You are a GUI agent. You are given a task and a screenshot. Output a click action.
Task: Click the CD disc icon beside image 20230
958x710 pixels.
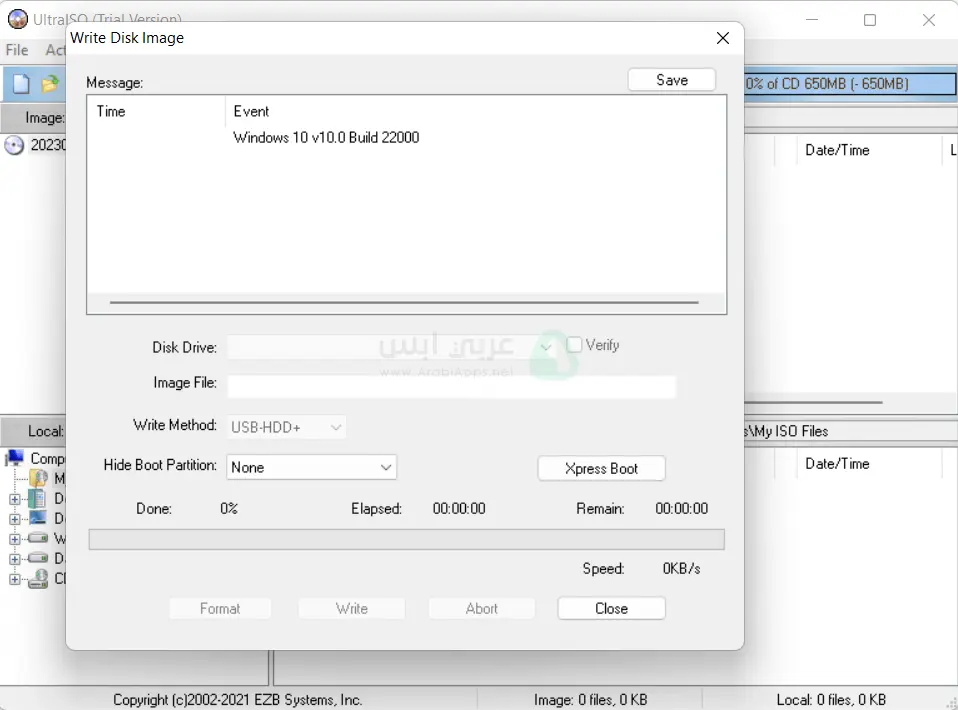tap(13, 145)
